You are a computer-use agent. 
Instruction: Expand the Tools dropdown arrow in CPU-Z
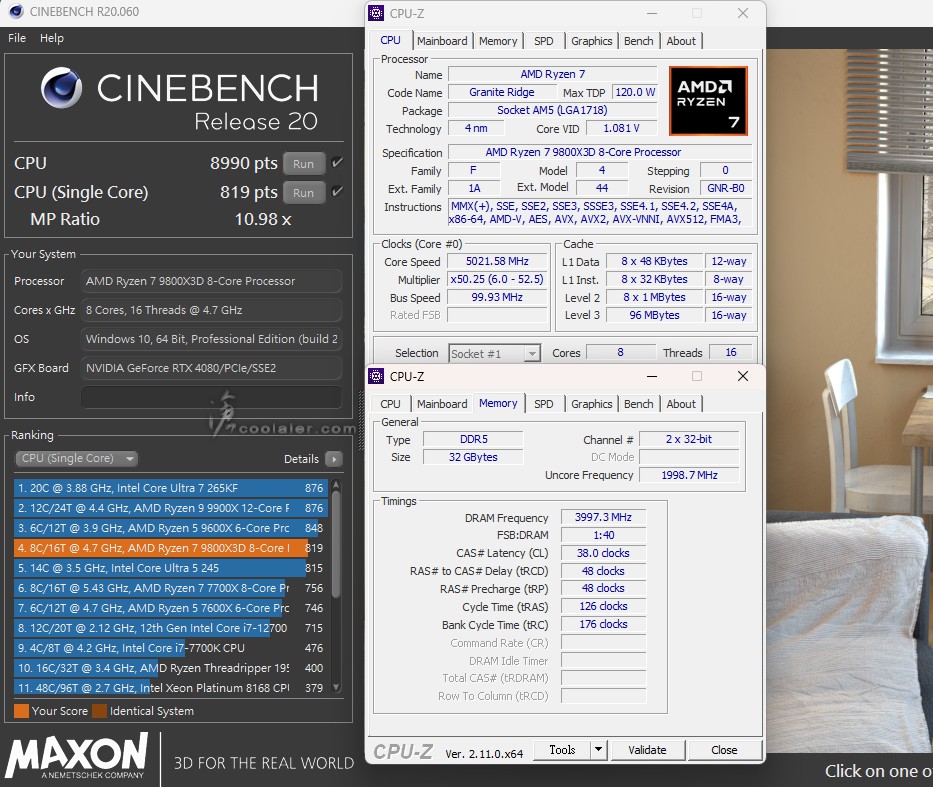pyautogui.click(x=599, y=750)
